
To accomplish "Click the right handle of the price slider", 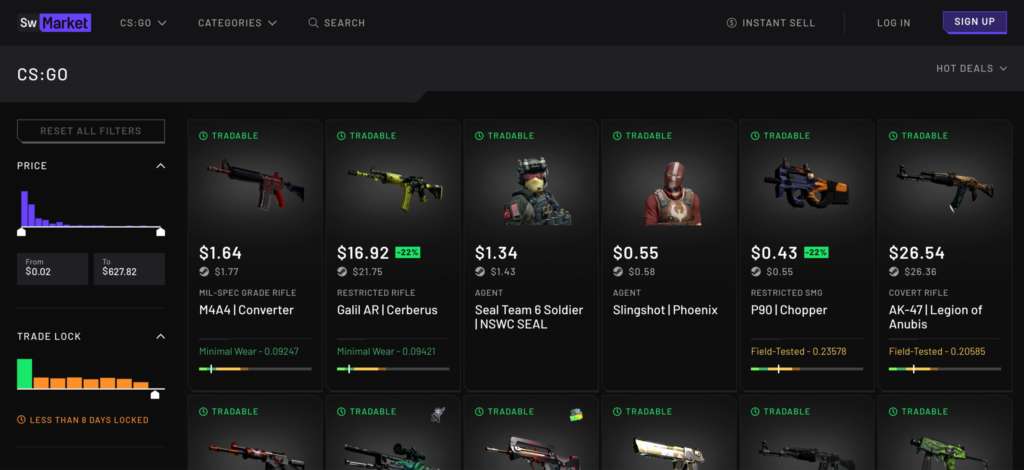I will click(x=161, y=232).
